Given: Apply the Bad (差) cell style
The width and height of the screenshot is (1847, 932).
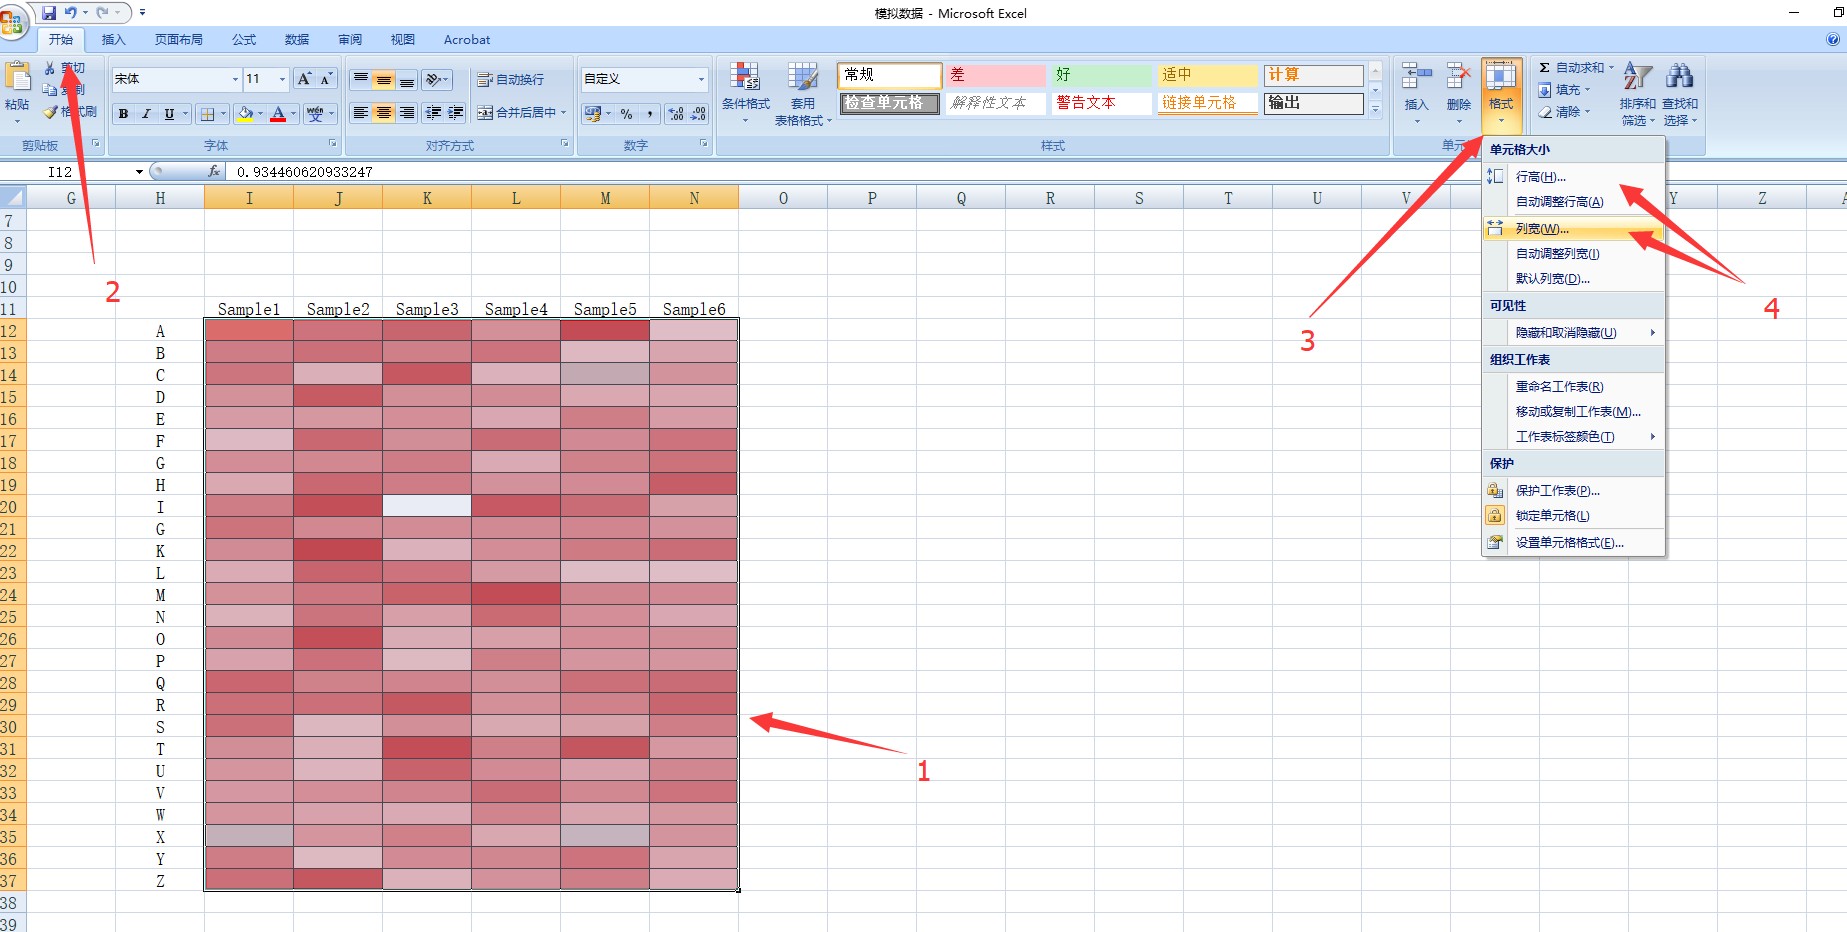Looking at the screenshot, I should coord(996,75).
